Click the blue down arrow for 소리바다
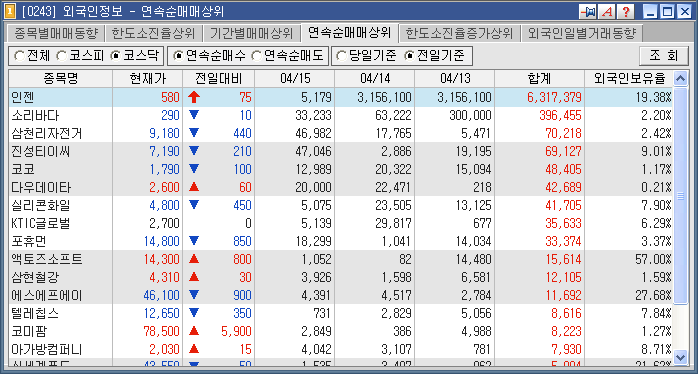 194,115
